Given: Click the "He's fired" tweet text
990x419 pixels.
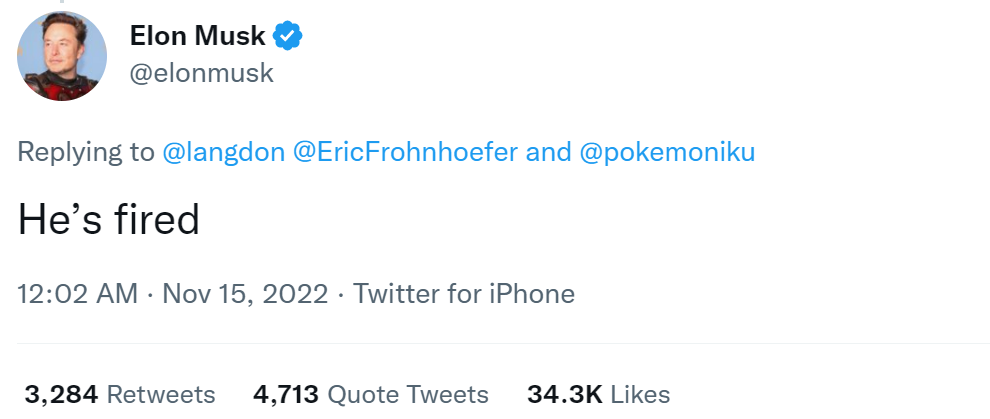Looking at the screenshot, I should coord(109,220).
